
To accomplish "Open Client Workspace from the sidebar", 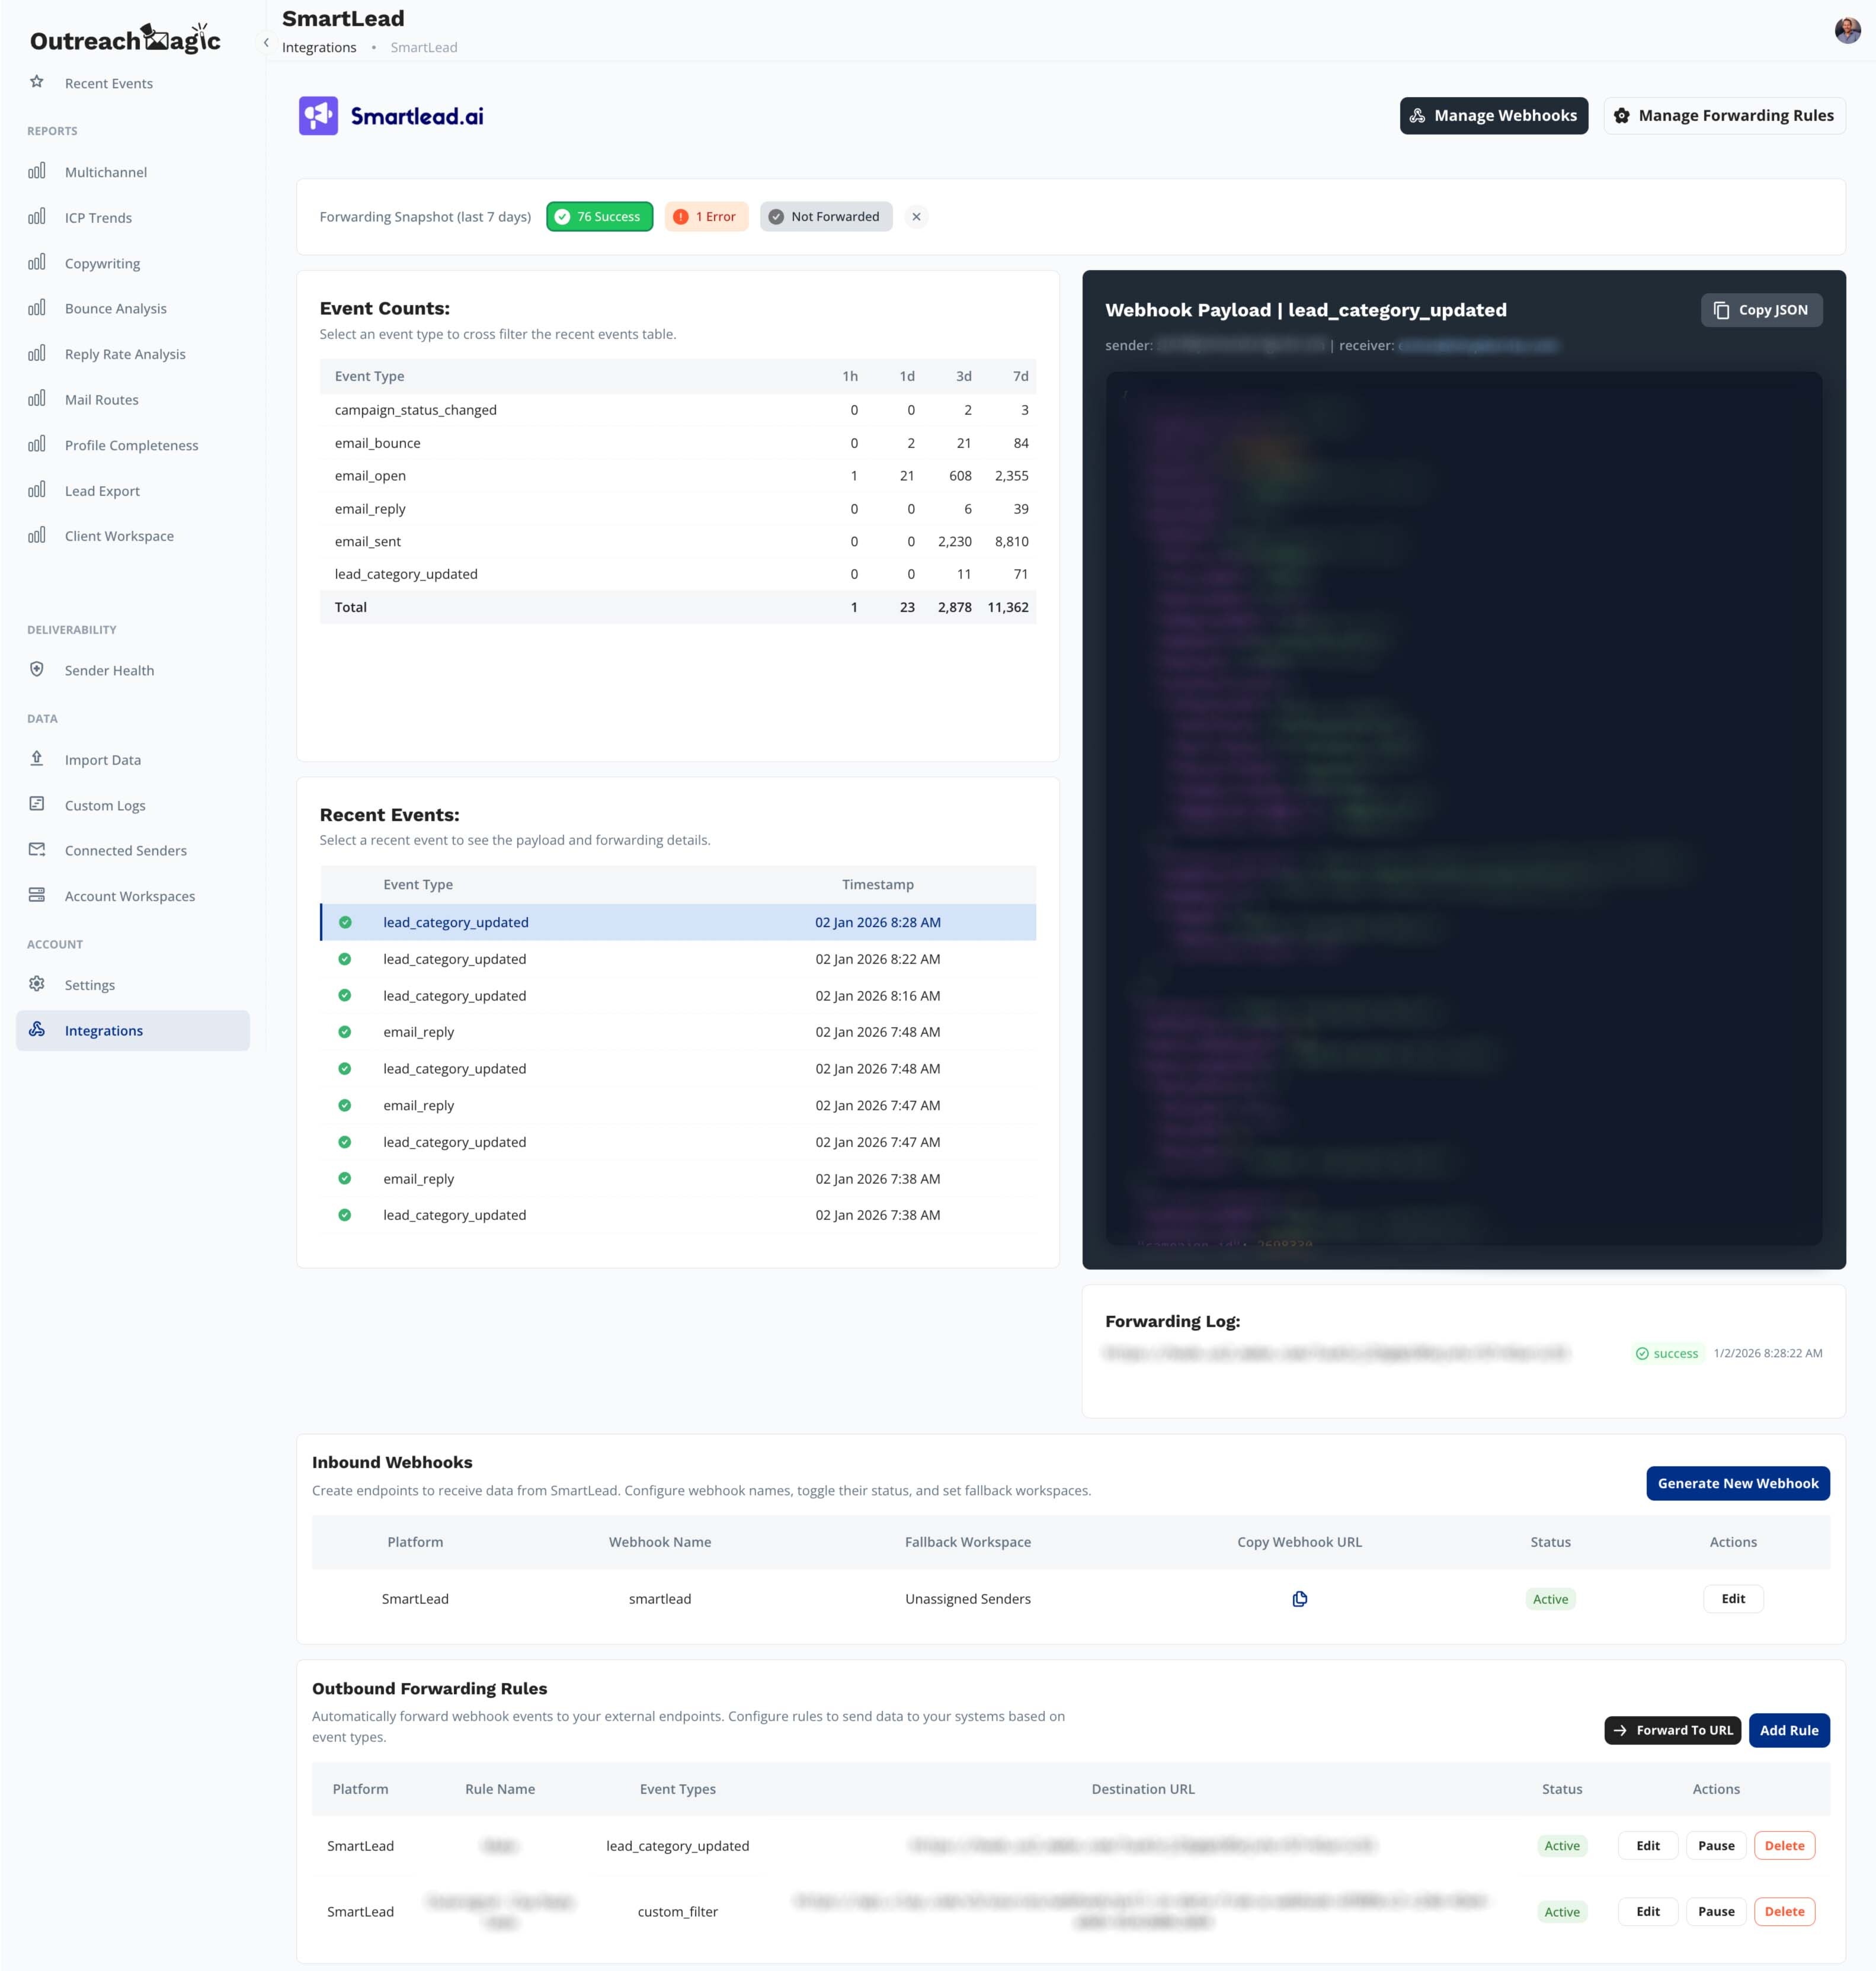I will [x=119, y=536].
